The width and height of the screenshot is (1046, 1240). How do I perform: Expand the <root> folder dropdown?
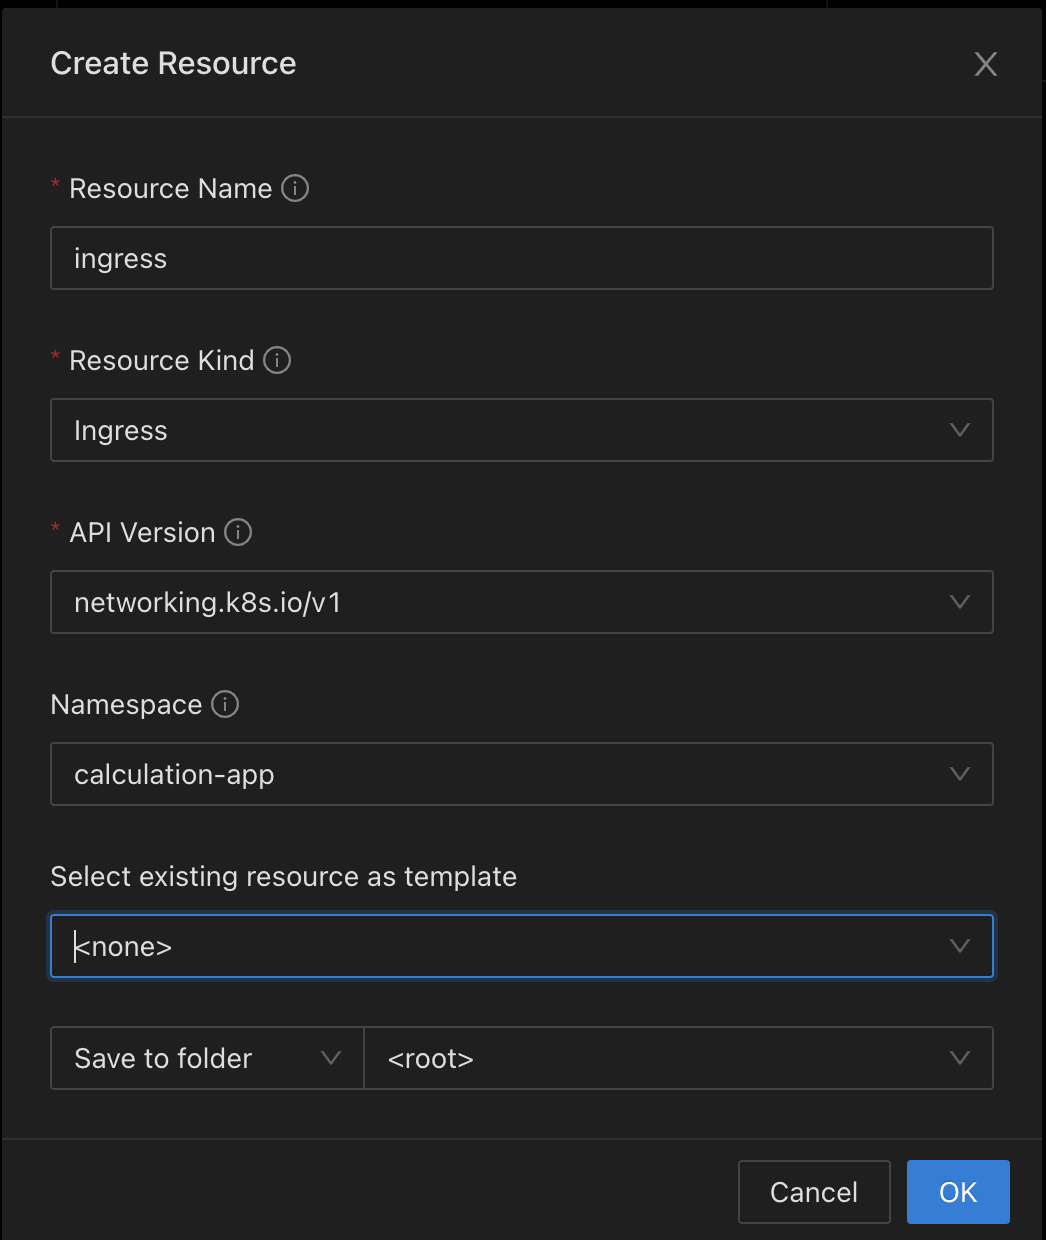[x=678, y=1058]
